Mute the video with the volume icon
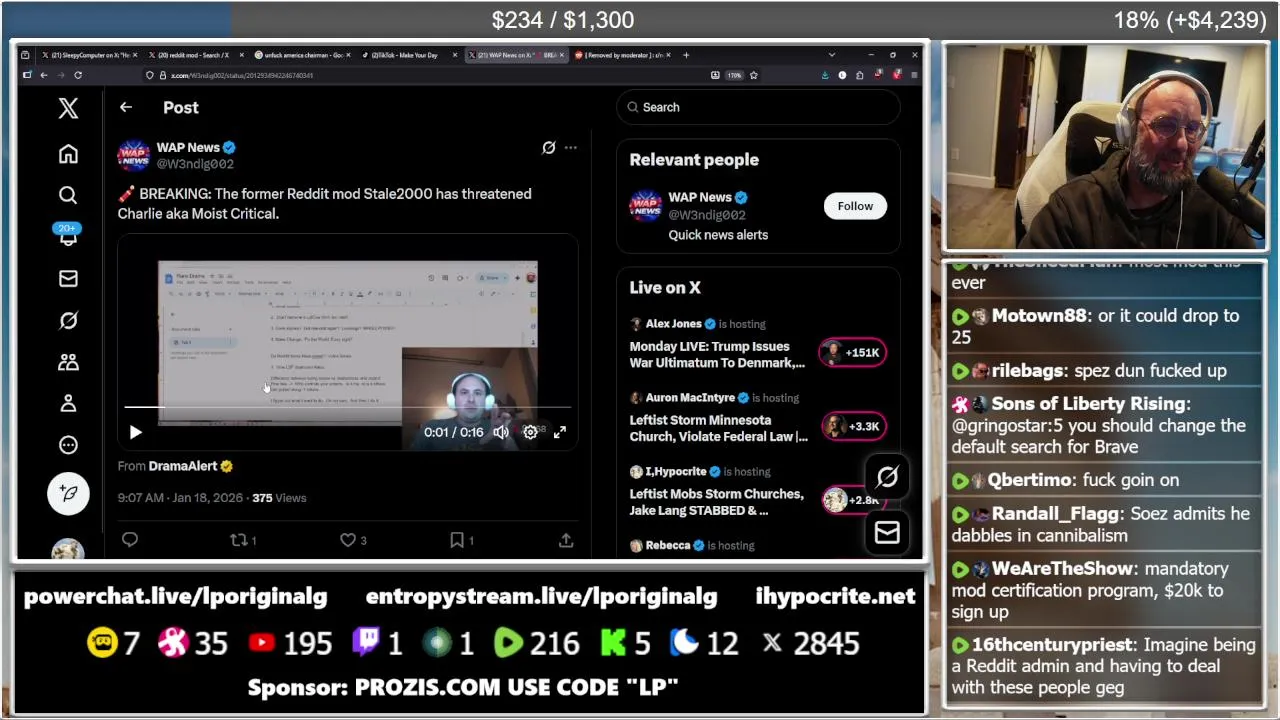The width and height of the screenshot is (1280, 720). click(x=501, y=432)
